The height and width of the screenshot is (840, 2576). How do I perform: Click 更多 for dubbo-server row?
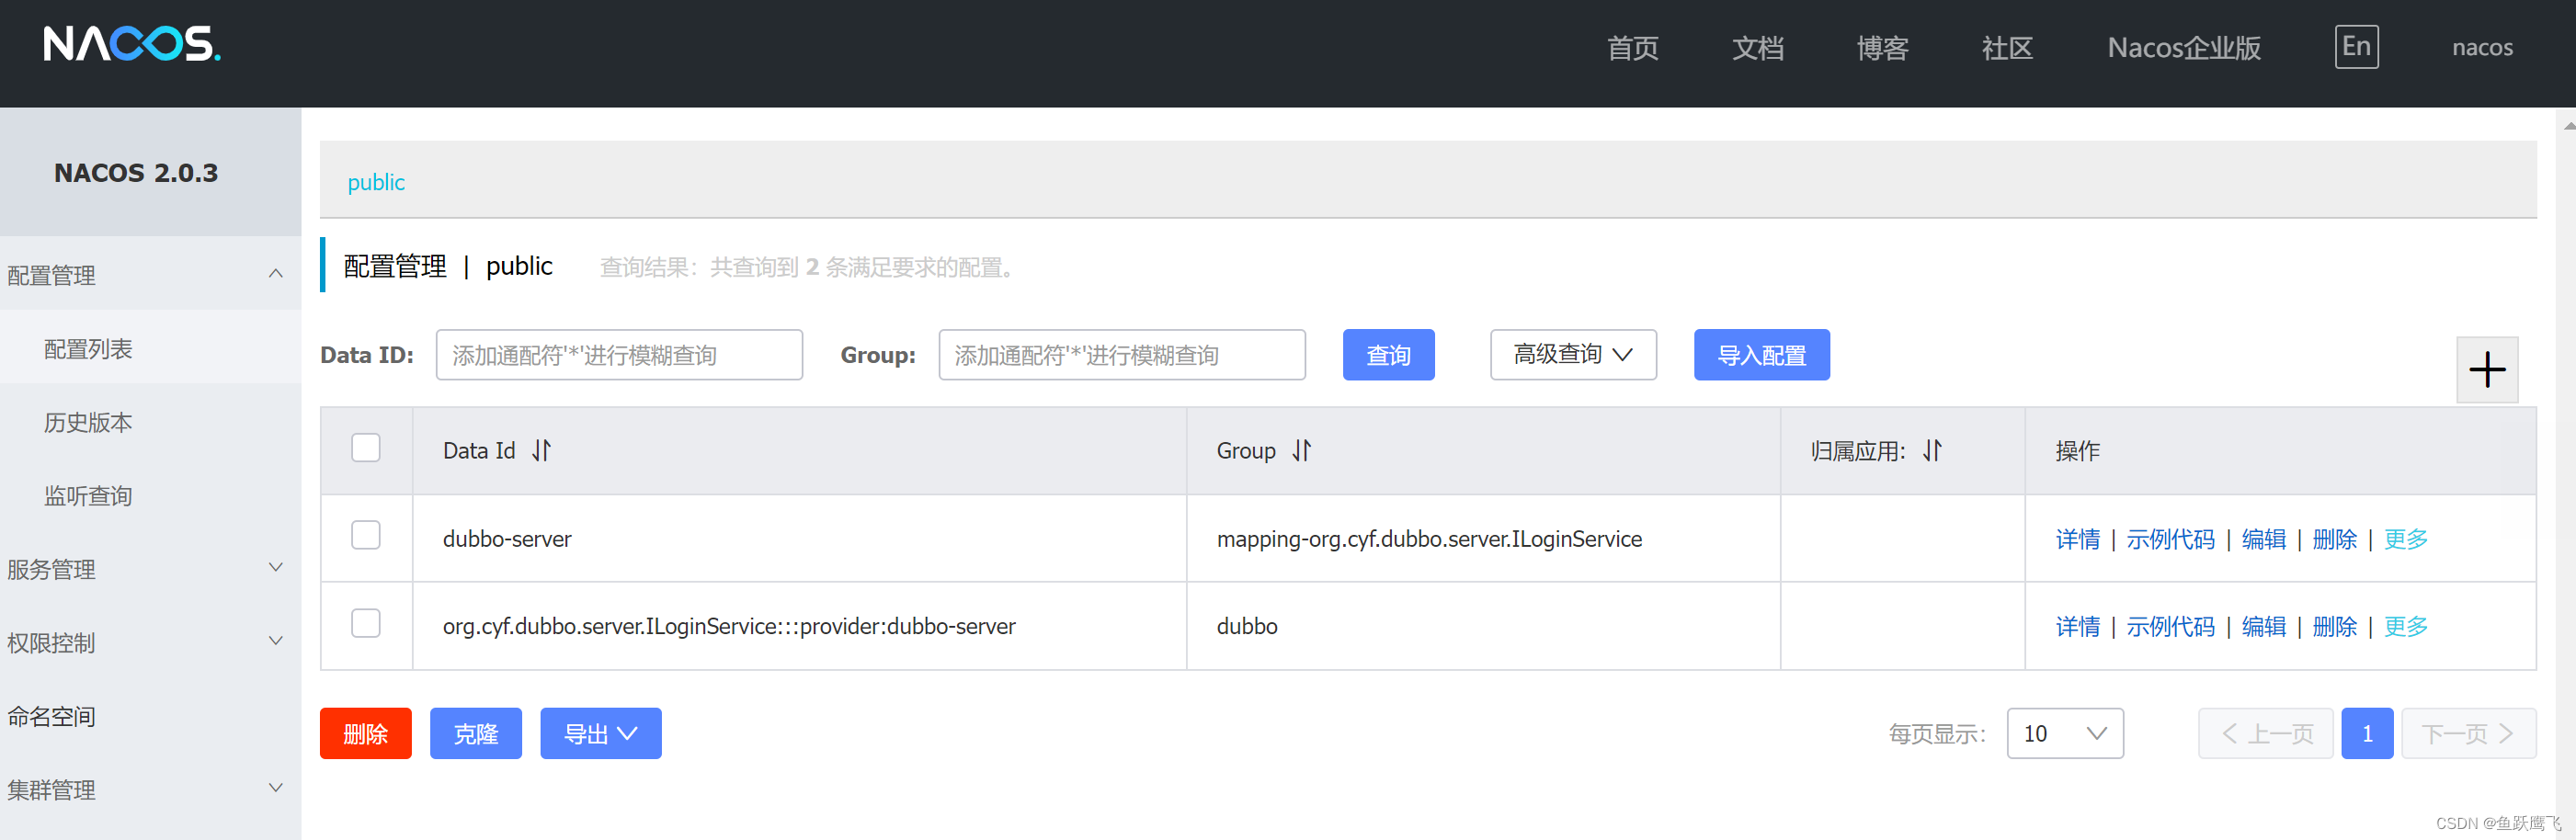pos(2405,539)
